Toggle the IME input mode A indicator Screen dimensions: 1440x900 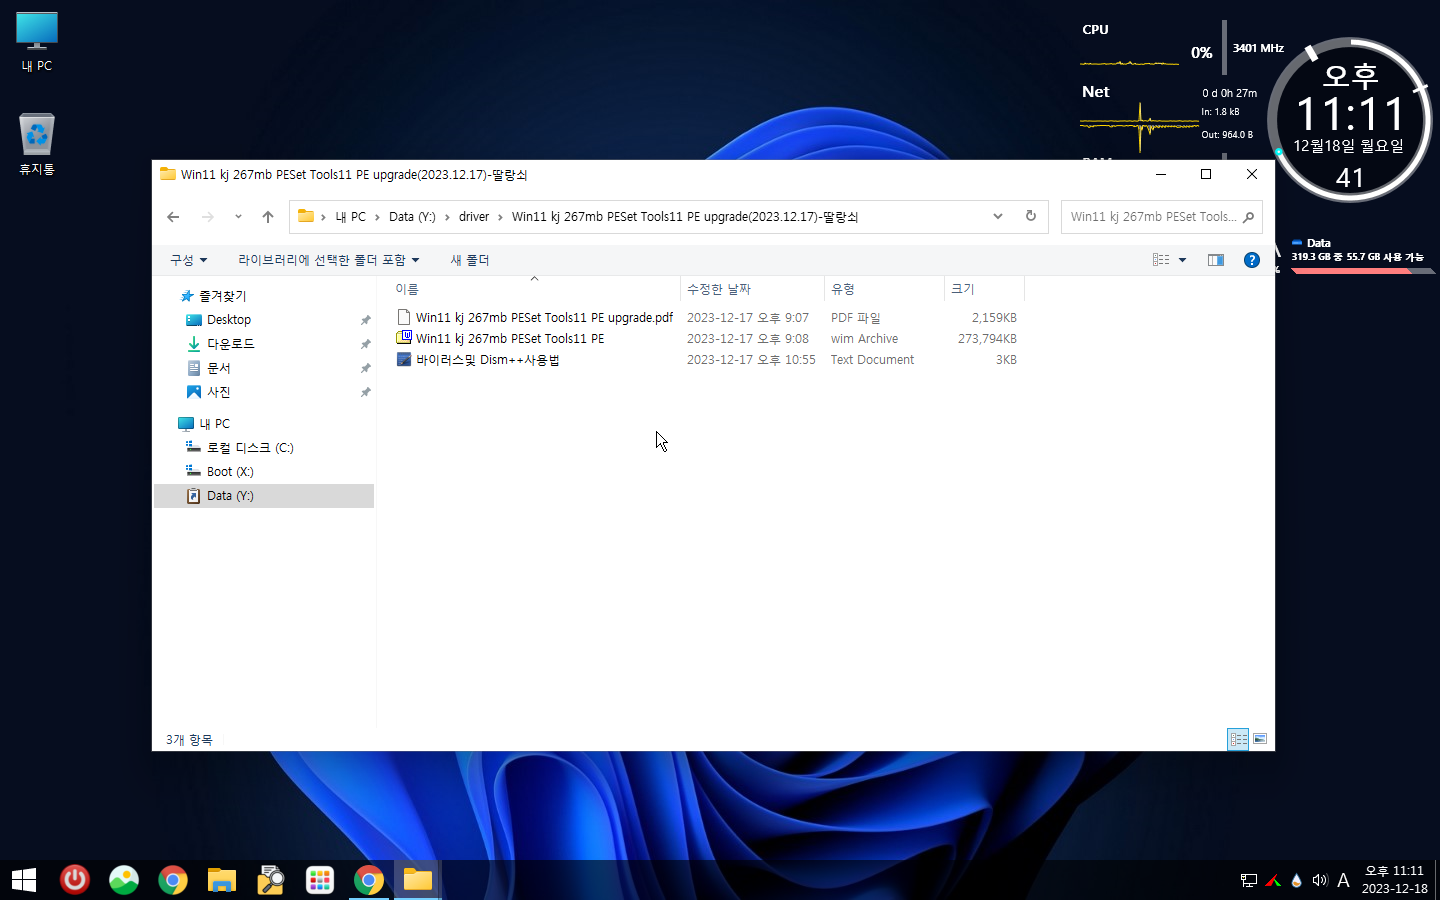point(1343,881)
